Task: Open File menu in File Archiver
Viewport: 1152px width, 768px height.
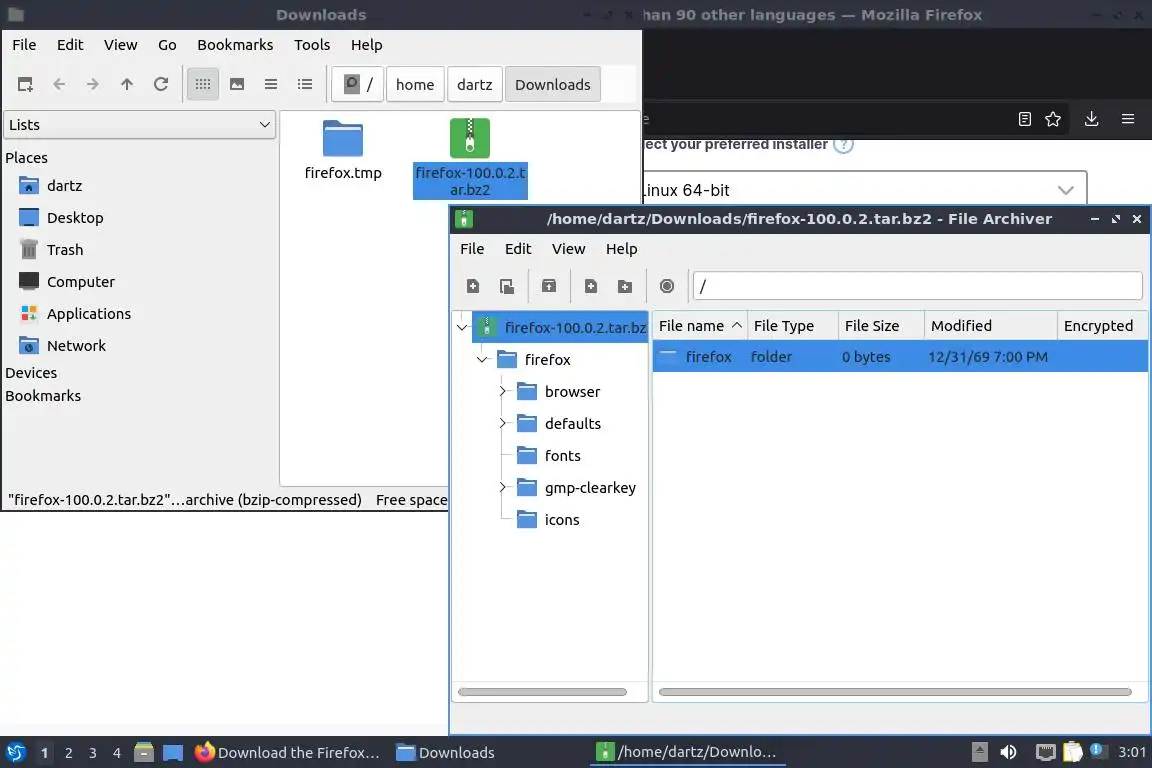Action: pos(472,249)
